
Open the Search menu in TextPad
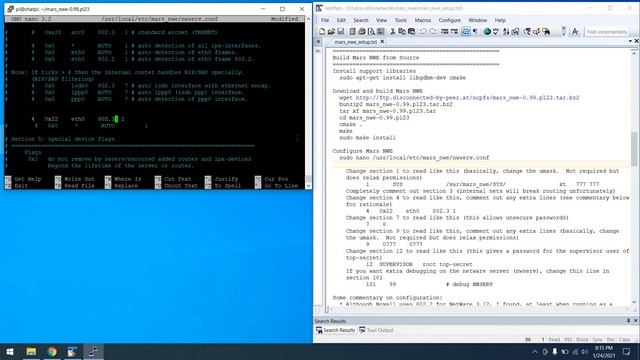[x=360, y=20]
